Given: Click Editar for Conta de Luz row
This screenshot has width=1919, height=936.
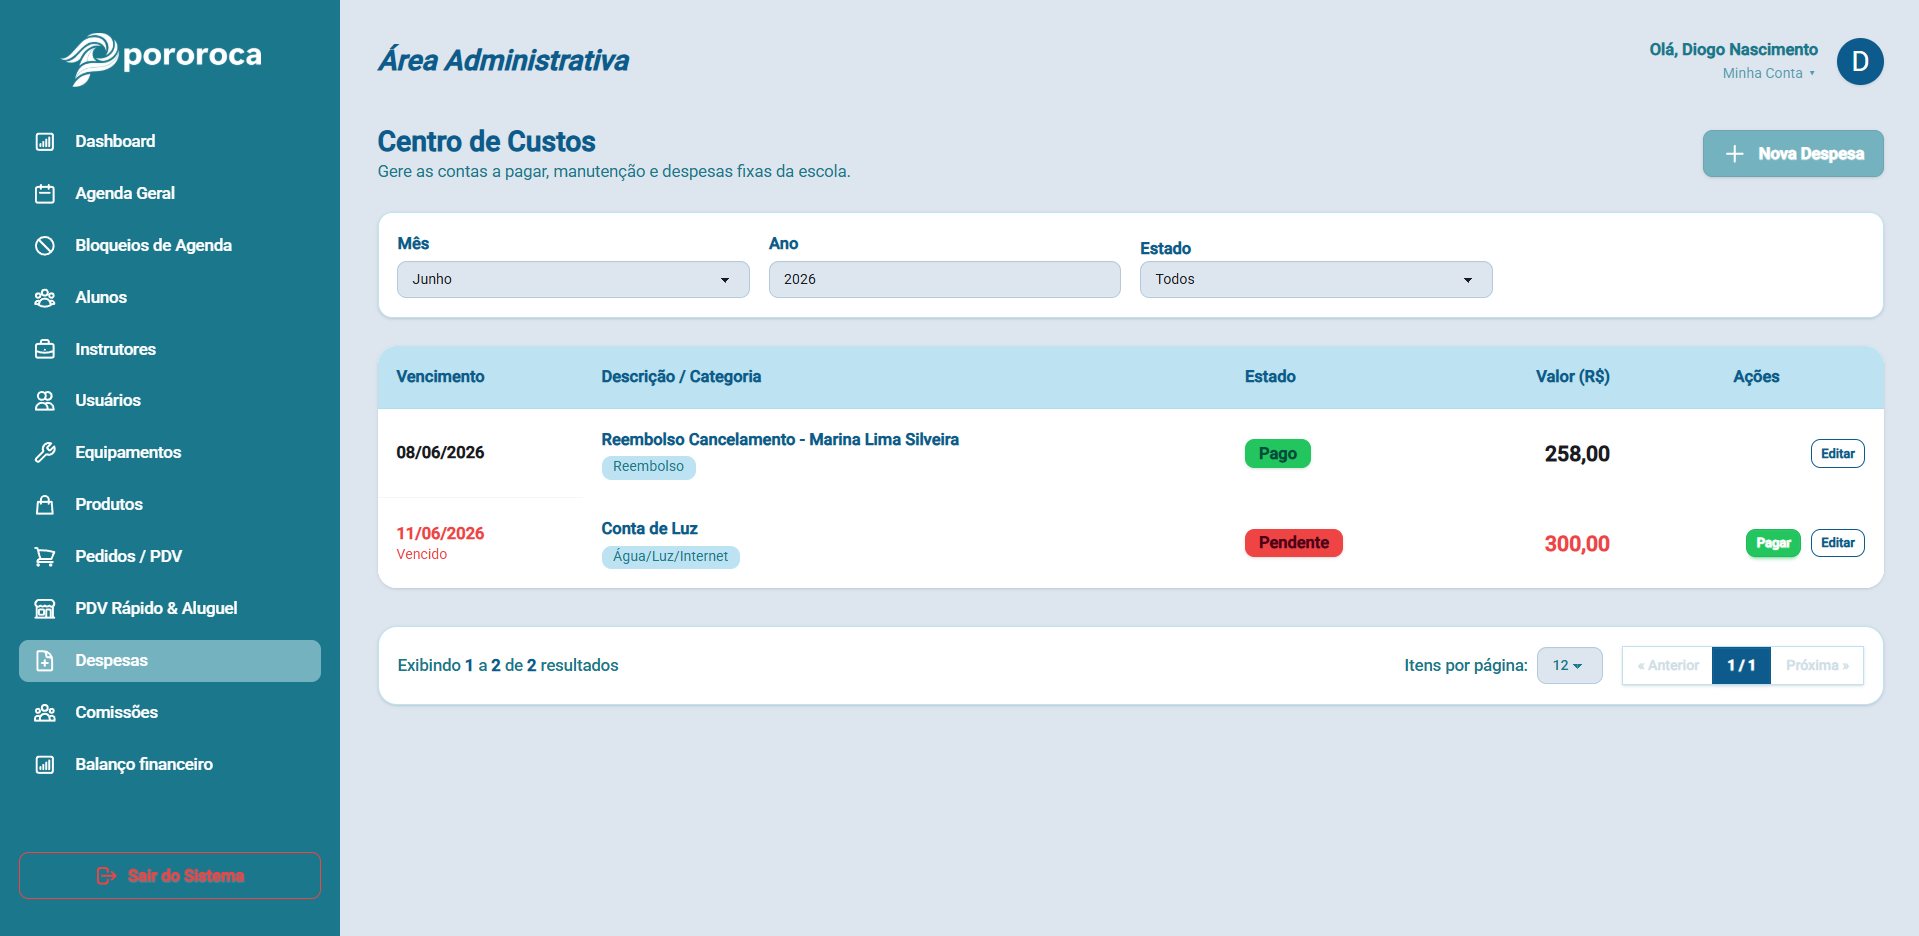Looking at the screenshot, I should pos(1837,543).
